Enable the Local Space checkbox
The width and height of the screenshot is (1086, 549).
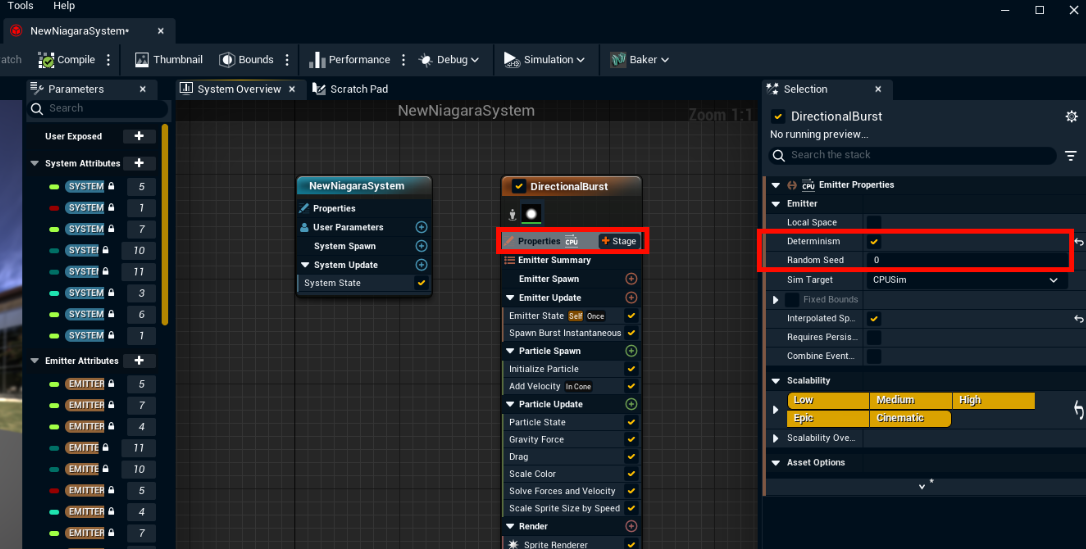874,222
